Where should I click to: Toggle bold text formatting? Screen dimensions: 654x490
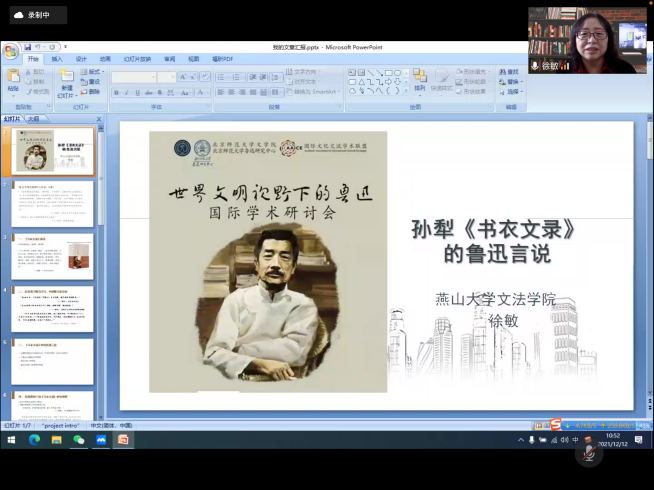click(x=116, y=92)
